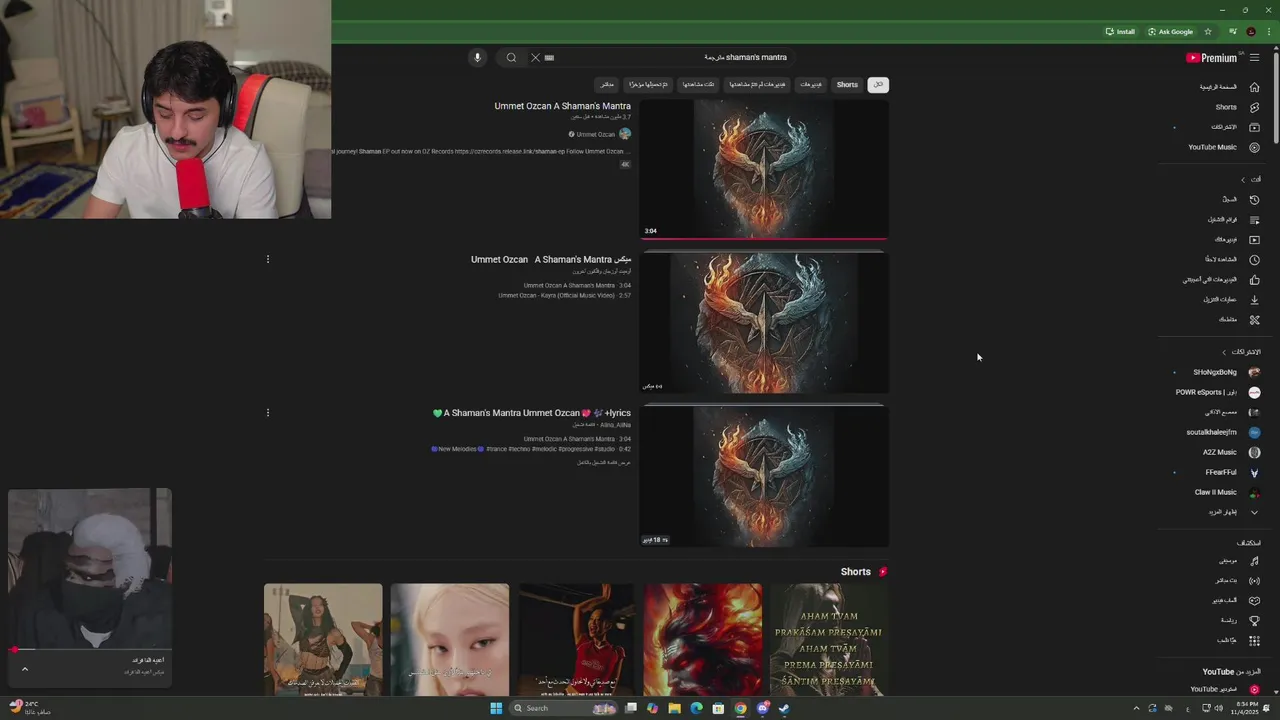The width and height of the screenshot is (1280, 720).
Task: Select the Shorts filter chip
Action: click(847, 84)
